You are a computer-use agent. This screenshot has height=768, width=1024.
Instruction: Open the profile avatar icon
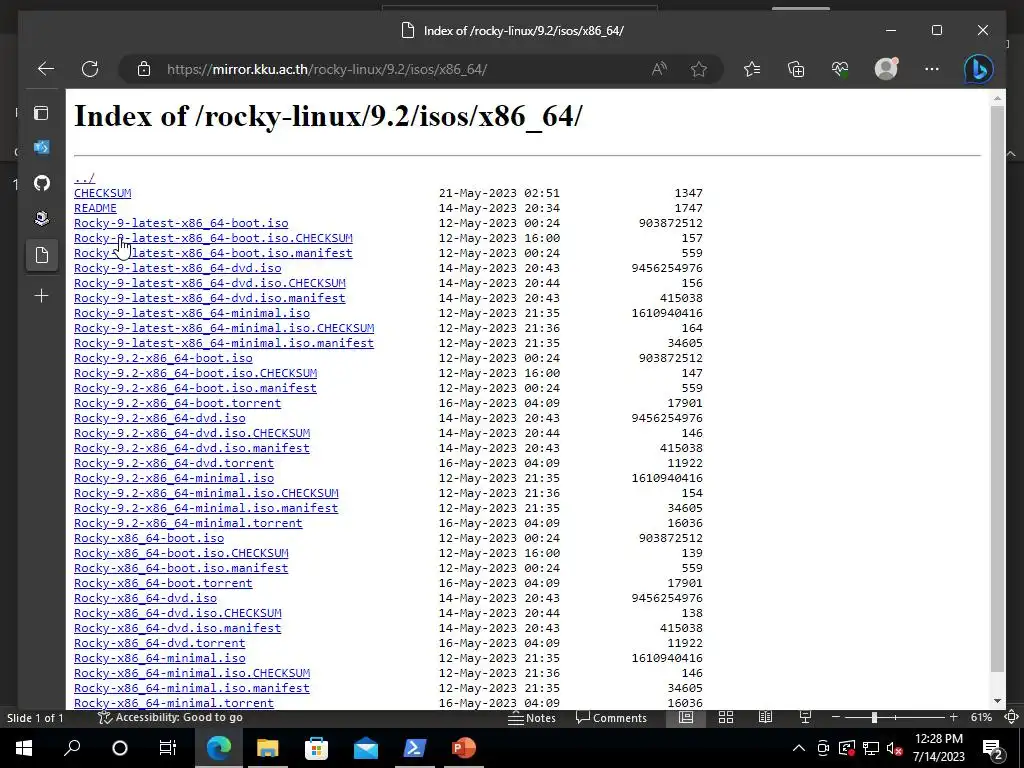point(886,69)
